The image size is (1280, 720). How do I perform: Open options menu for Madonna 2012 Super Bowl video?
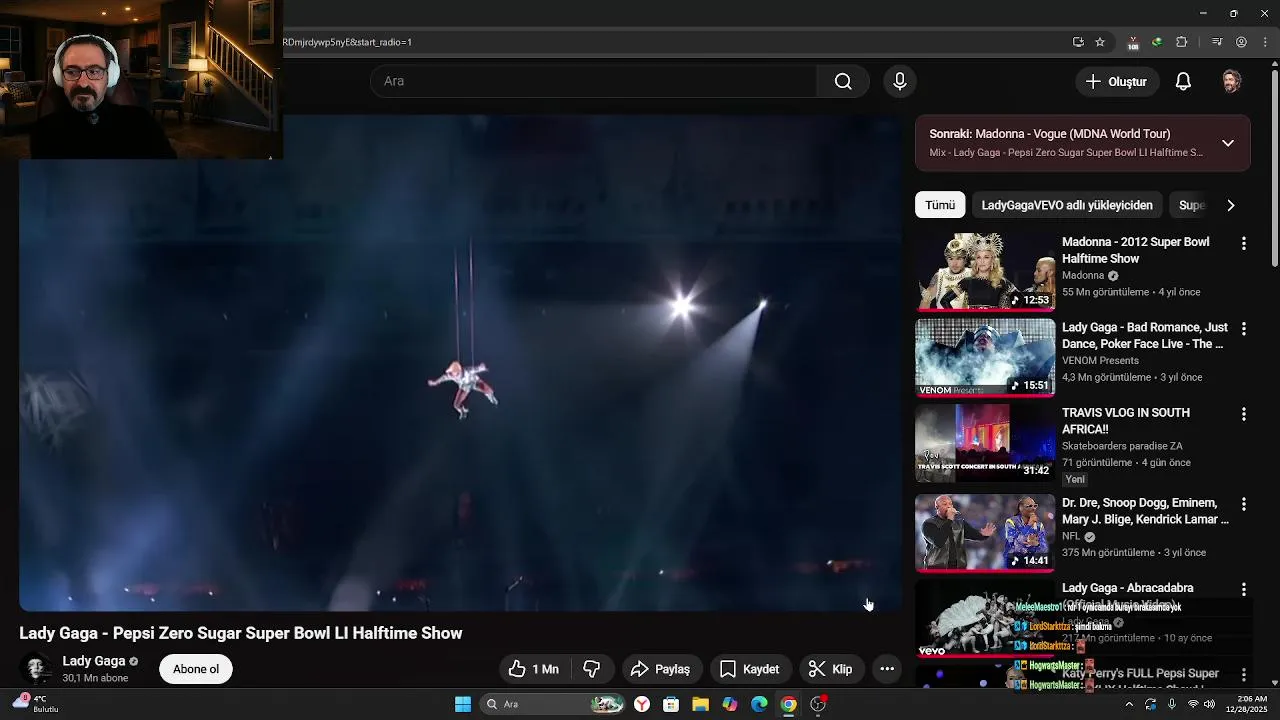click(1244, 244)
